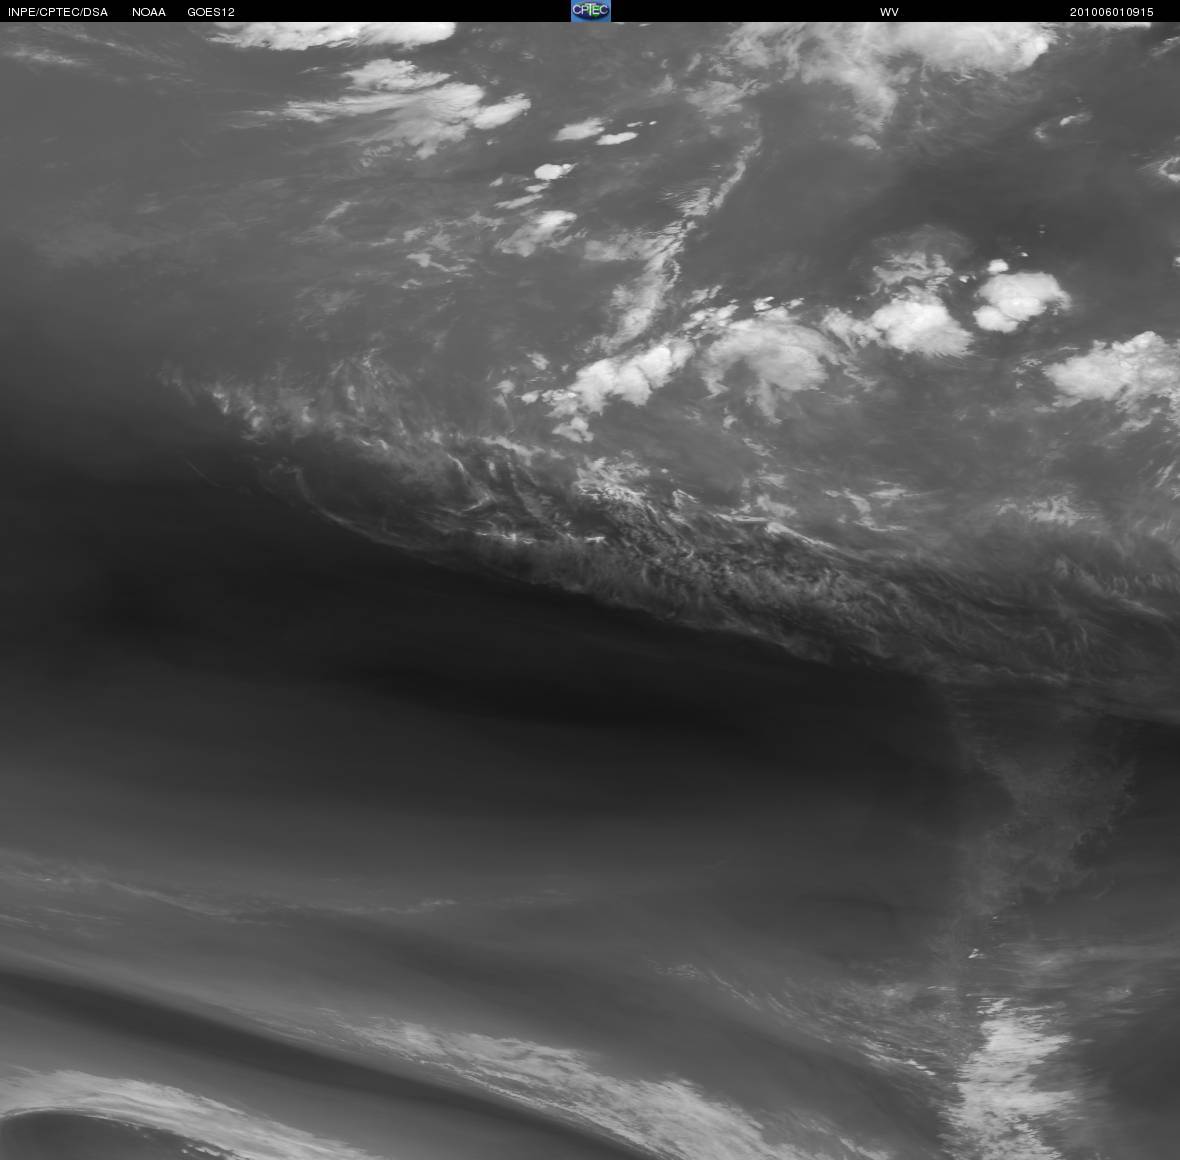Select the INPE/CPTEC/DSA header text
Viewport: 1180px width, 1160px height.
58,12
